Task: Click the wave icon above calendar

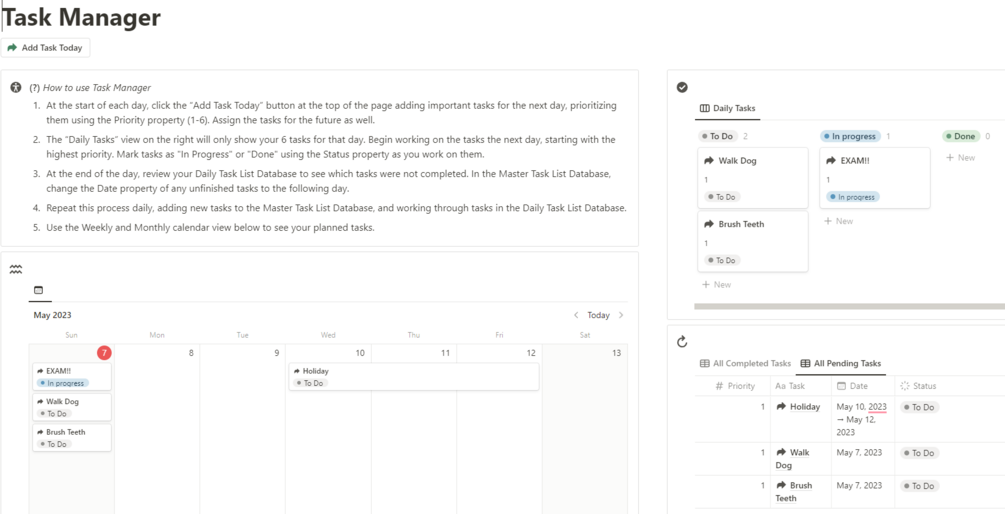Action: [16, 269]
